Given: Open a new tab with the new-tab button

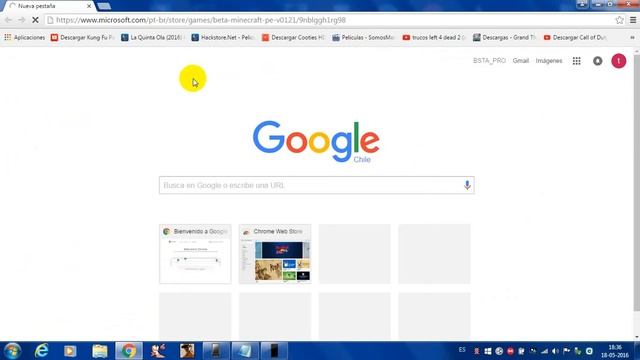Looking at the screenshot, I should pos(104,6).
